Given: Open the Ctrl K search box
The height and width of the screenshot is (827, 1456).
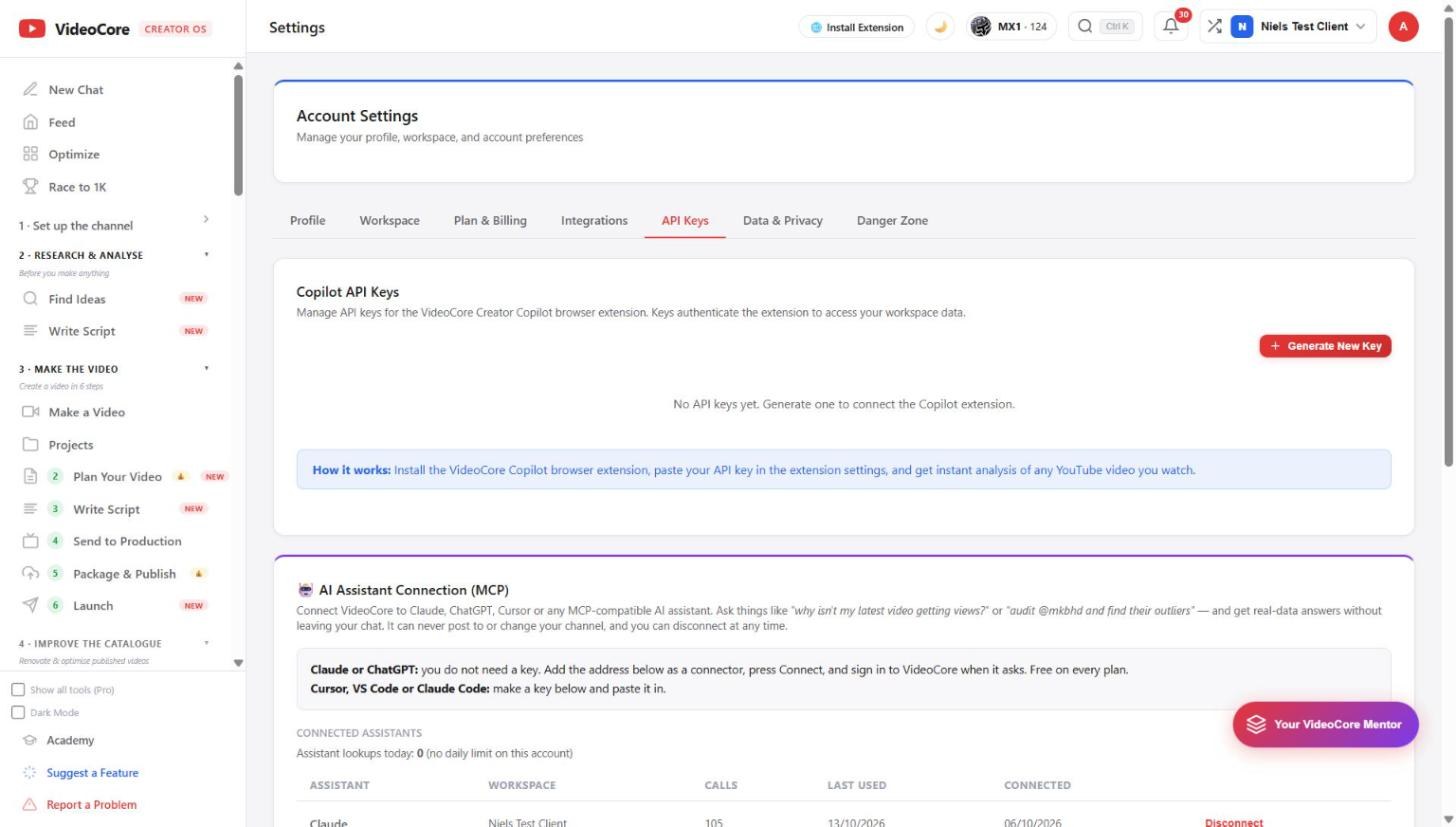Looking at the screenshot, I should coord(1105,27).
